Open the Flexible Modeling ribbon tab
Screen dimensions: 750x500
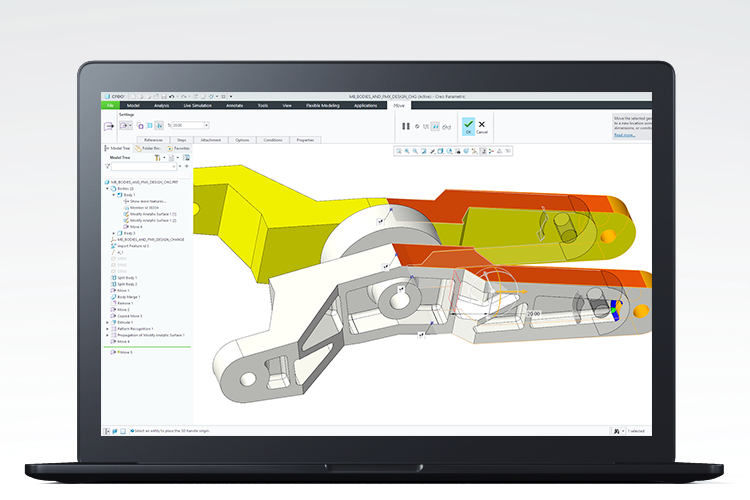[x=322, y=105]
